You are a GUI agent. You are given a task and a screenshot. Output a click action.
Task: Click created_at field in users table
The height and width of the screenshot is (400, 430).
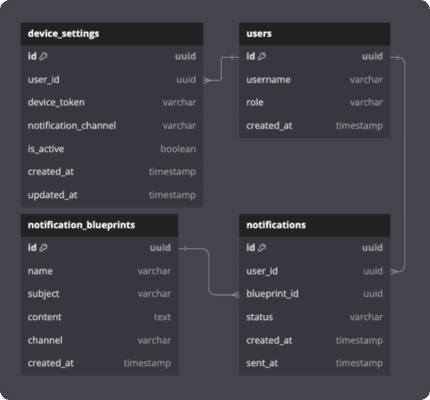tap(315, 126)
